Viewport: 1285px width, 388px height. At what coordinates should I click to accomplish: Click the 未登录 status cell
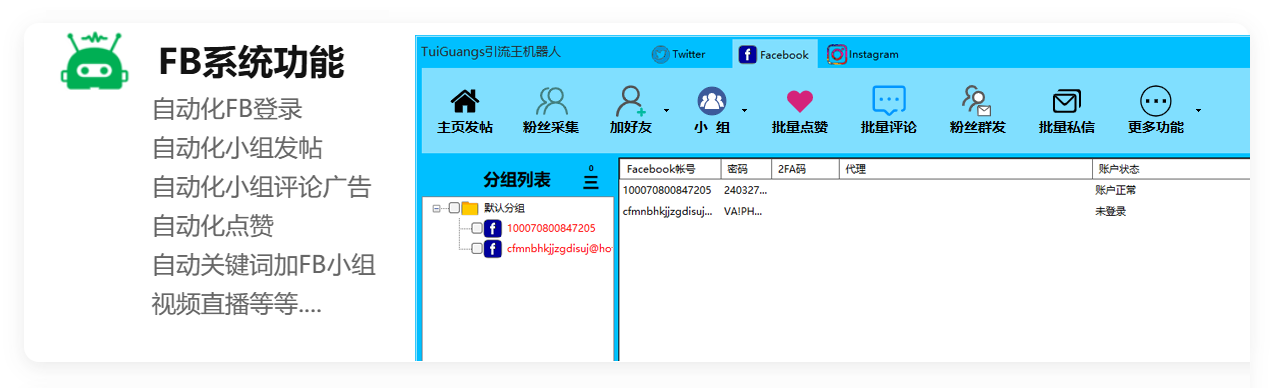tap(1111, 211)
